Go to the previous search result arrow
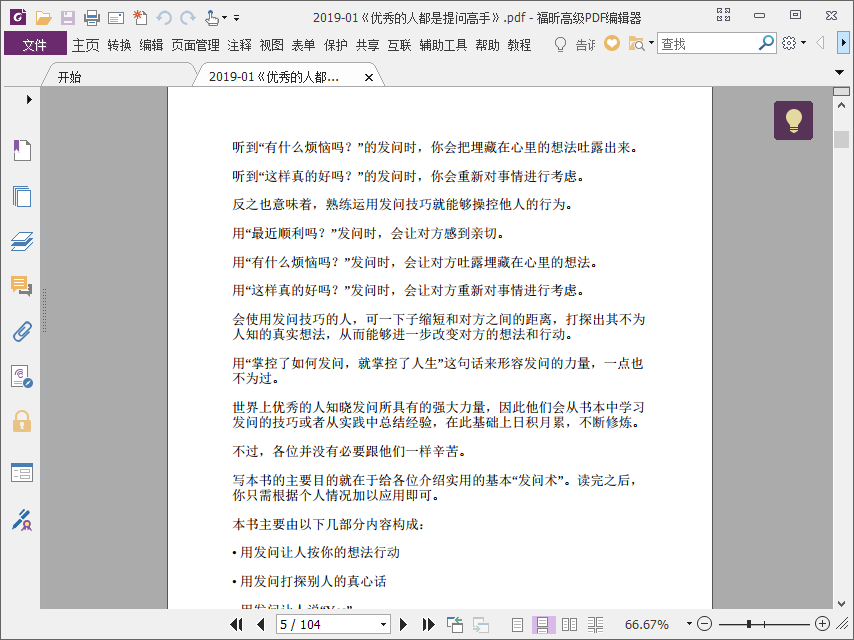The width and height of the screenshot is (854, 640). coord(820,42)
